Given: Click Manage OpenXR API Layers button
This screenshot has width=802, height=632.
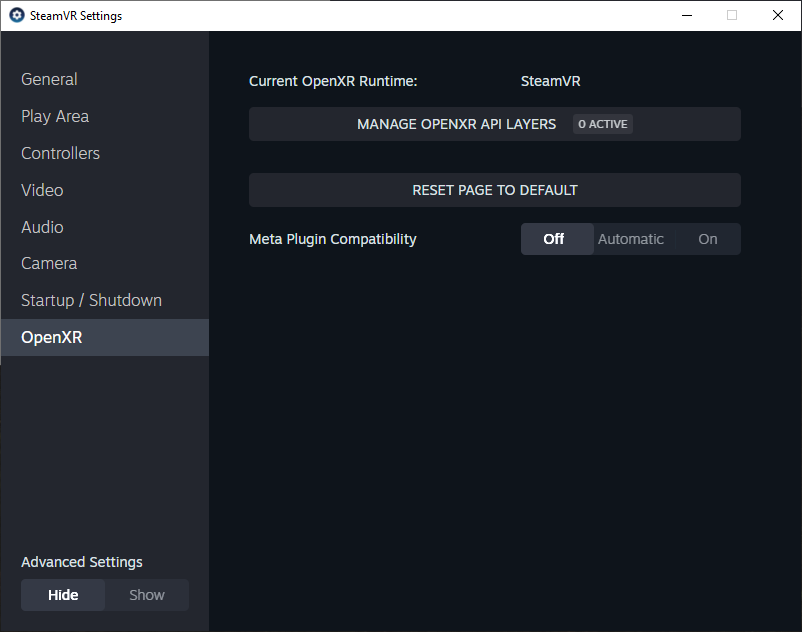Looking at the screenshot, I should click(x=495, y=124).
